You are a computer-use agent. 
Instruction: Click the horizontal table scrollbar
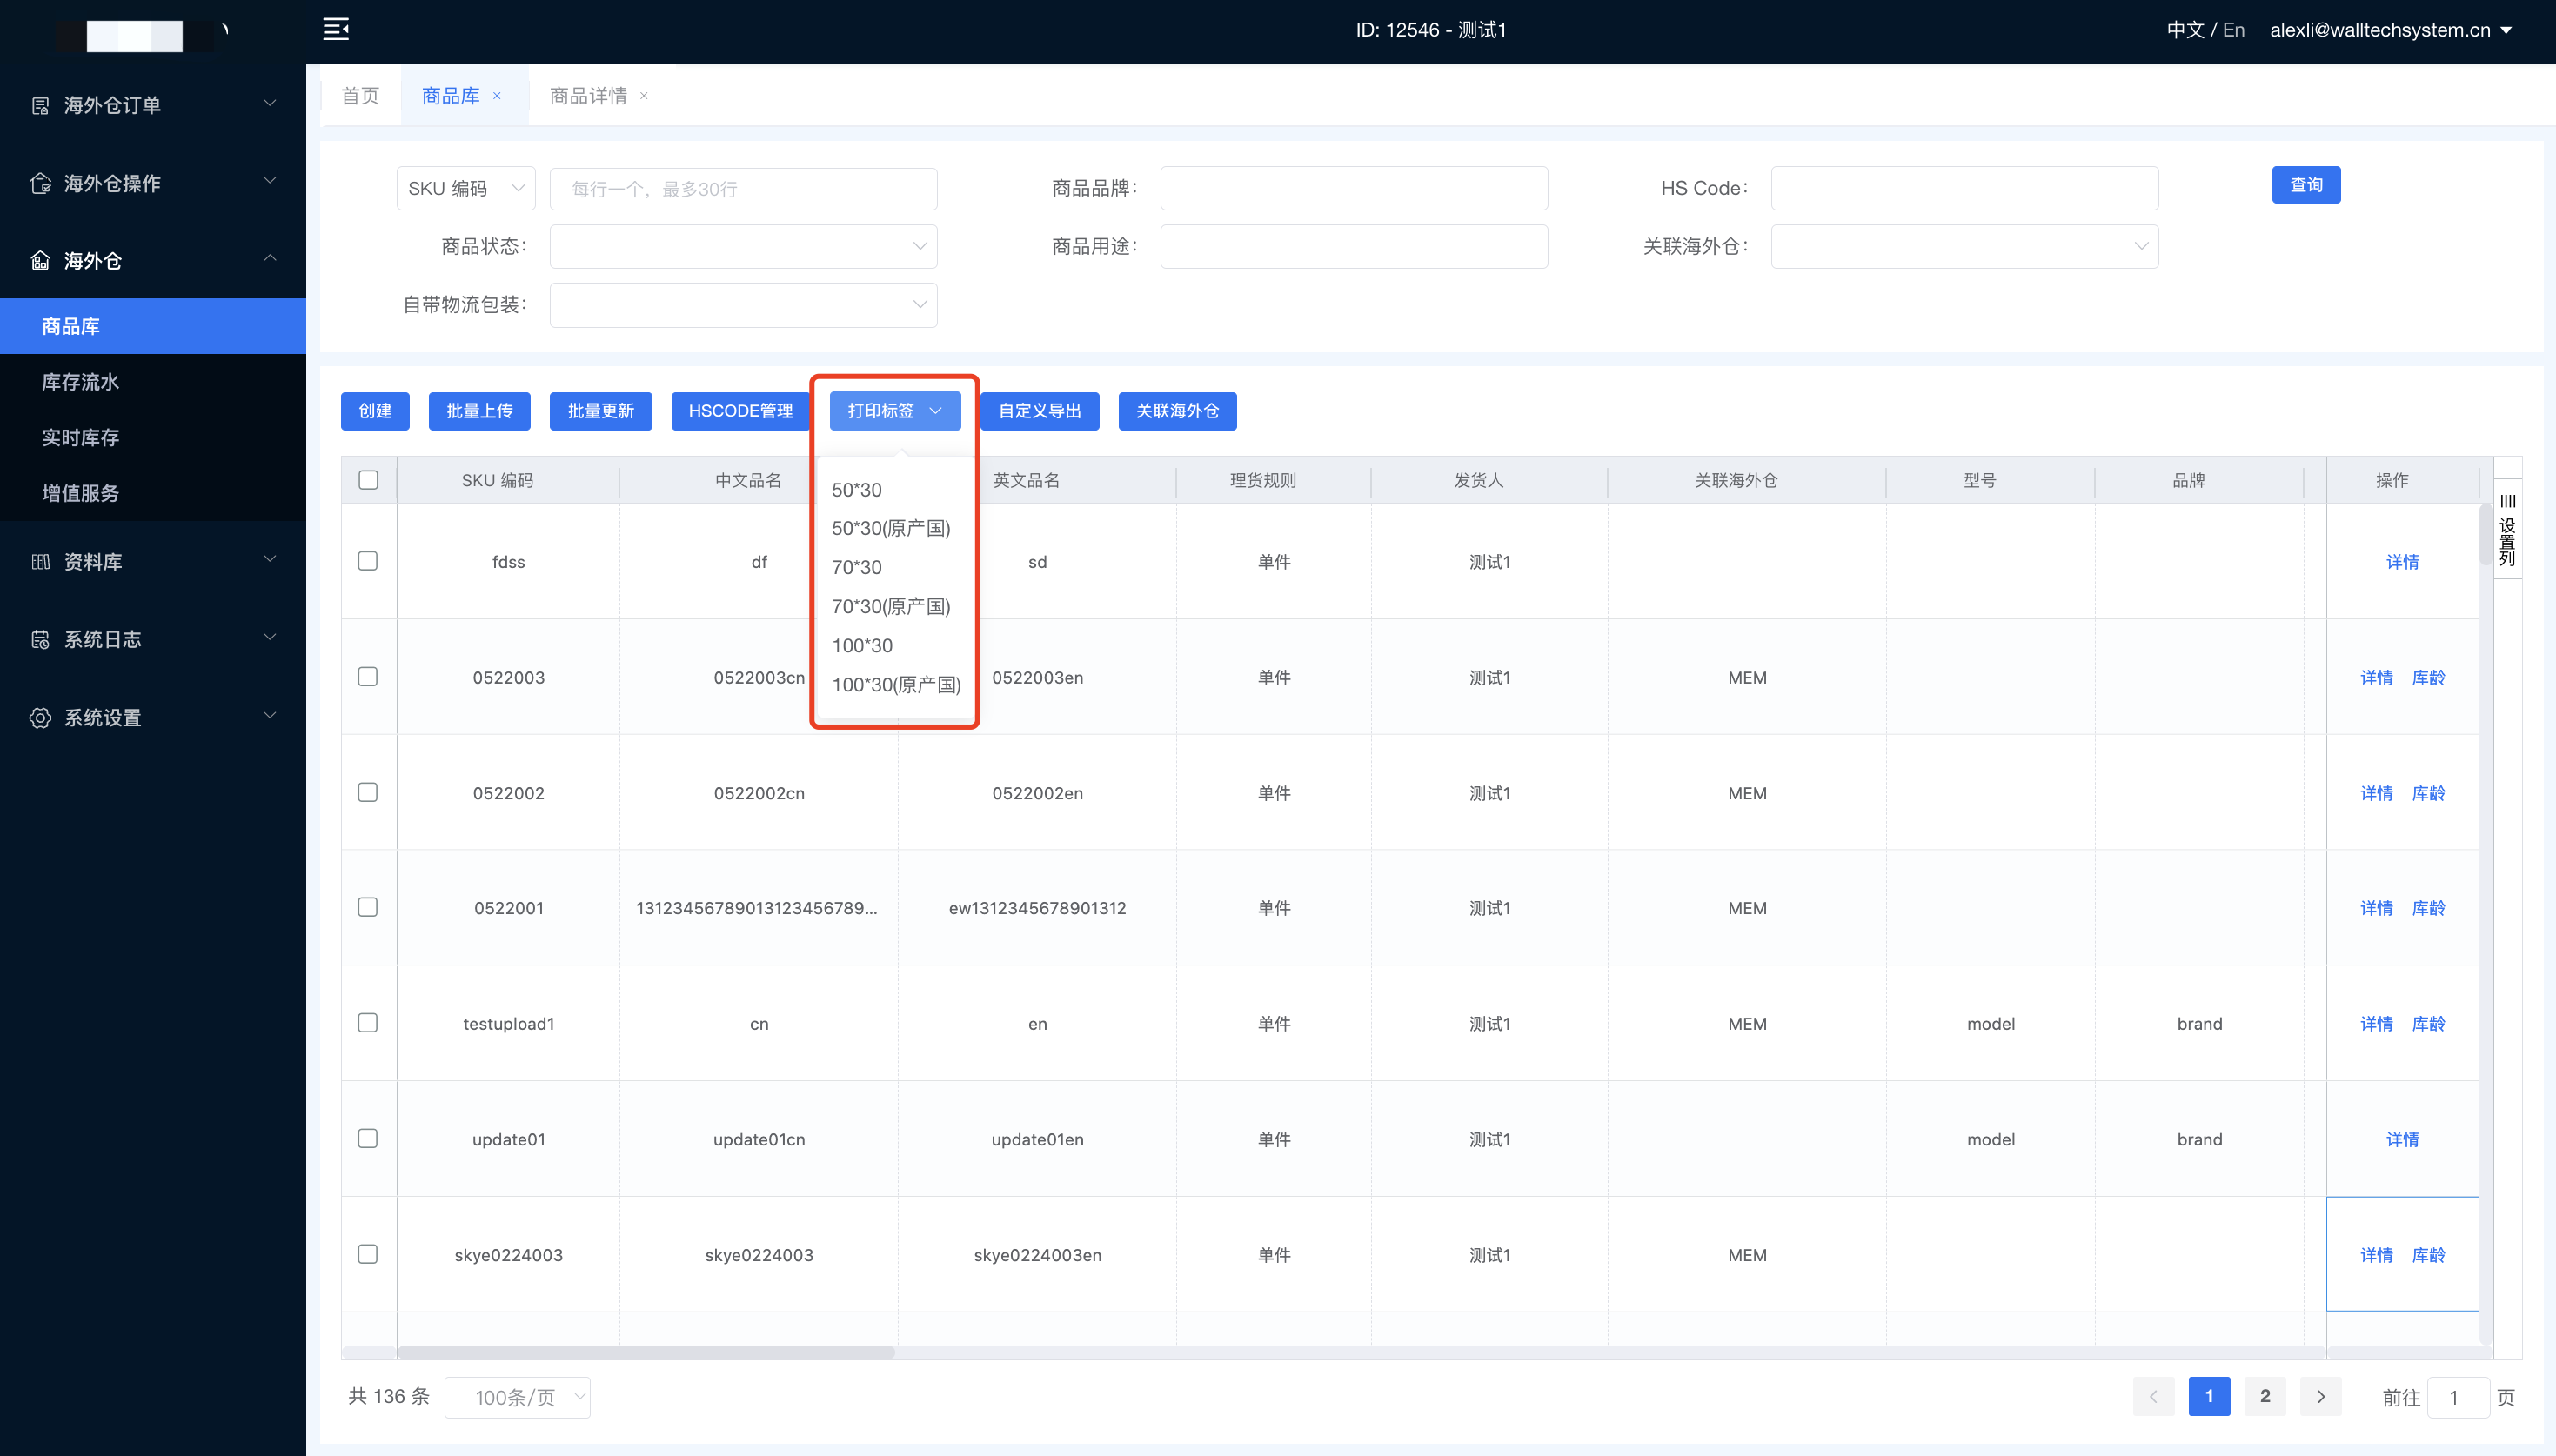(x=646, y=1352)
